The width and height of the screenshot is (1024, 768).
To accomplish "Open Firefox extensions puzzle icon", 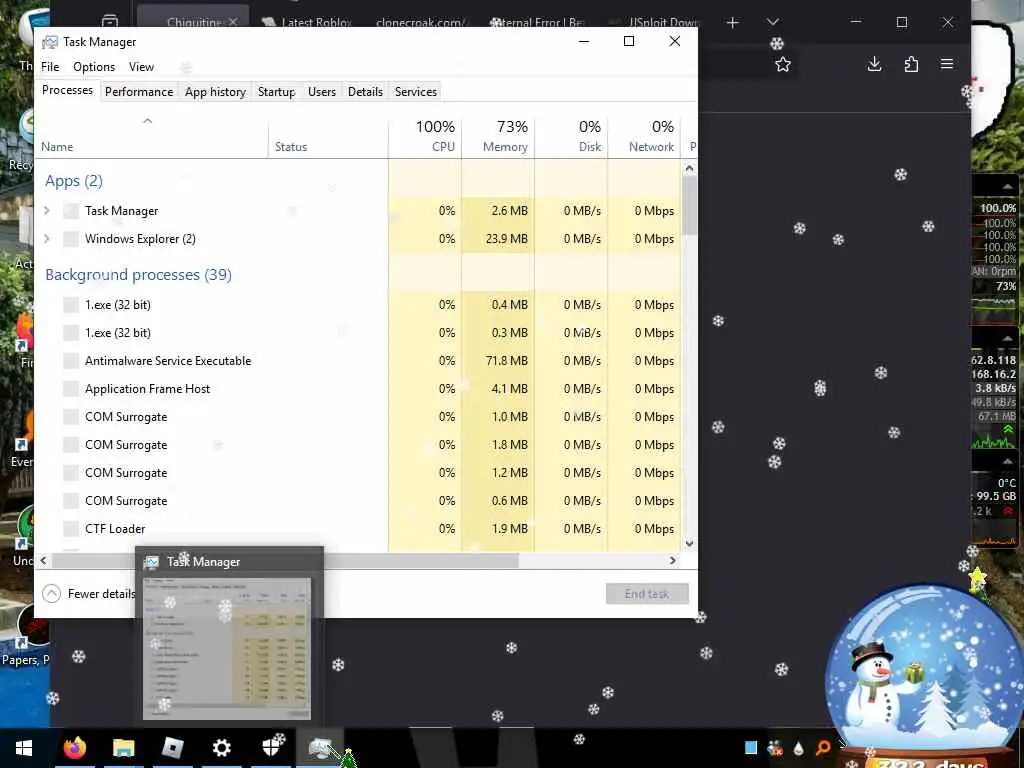I will tap(911, 64).
